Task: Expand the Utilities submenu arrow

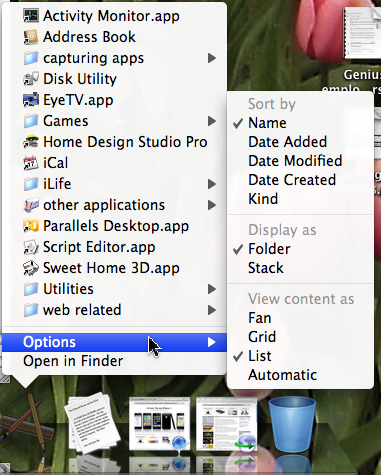Action: click(x=212, y=289)
